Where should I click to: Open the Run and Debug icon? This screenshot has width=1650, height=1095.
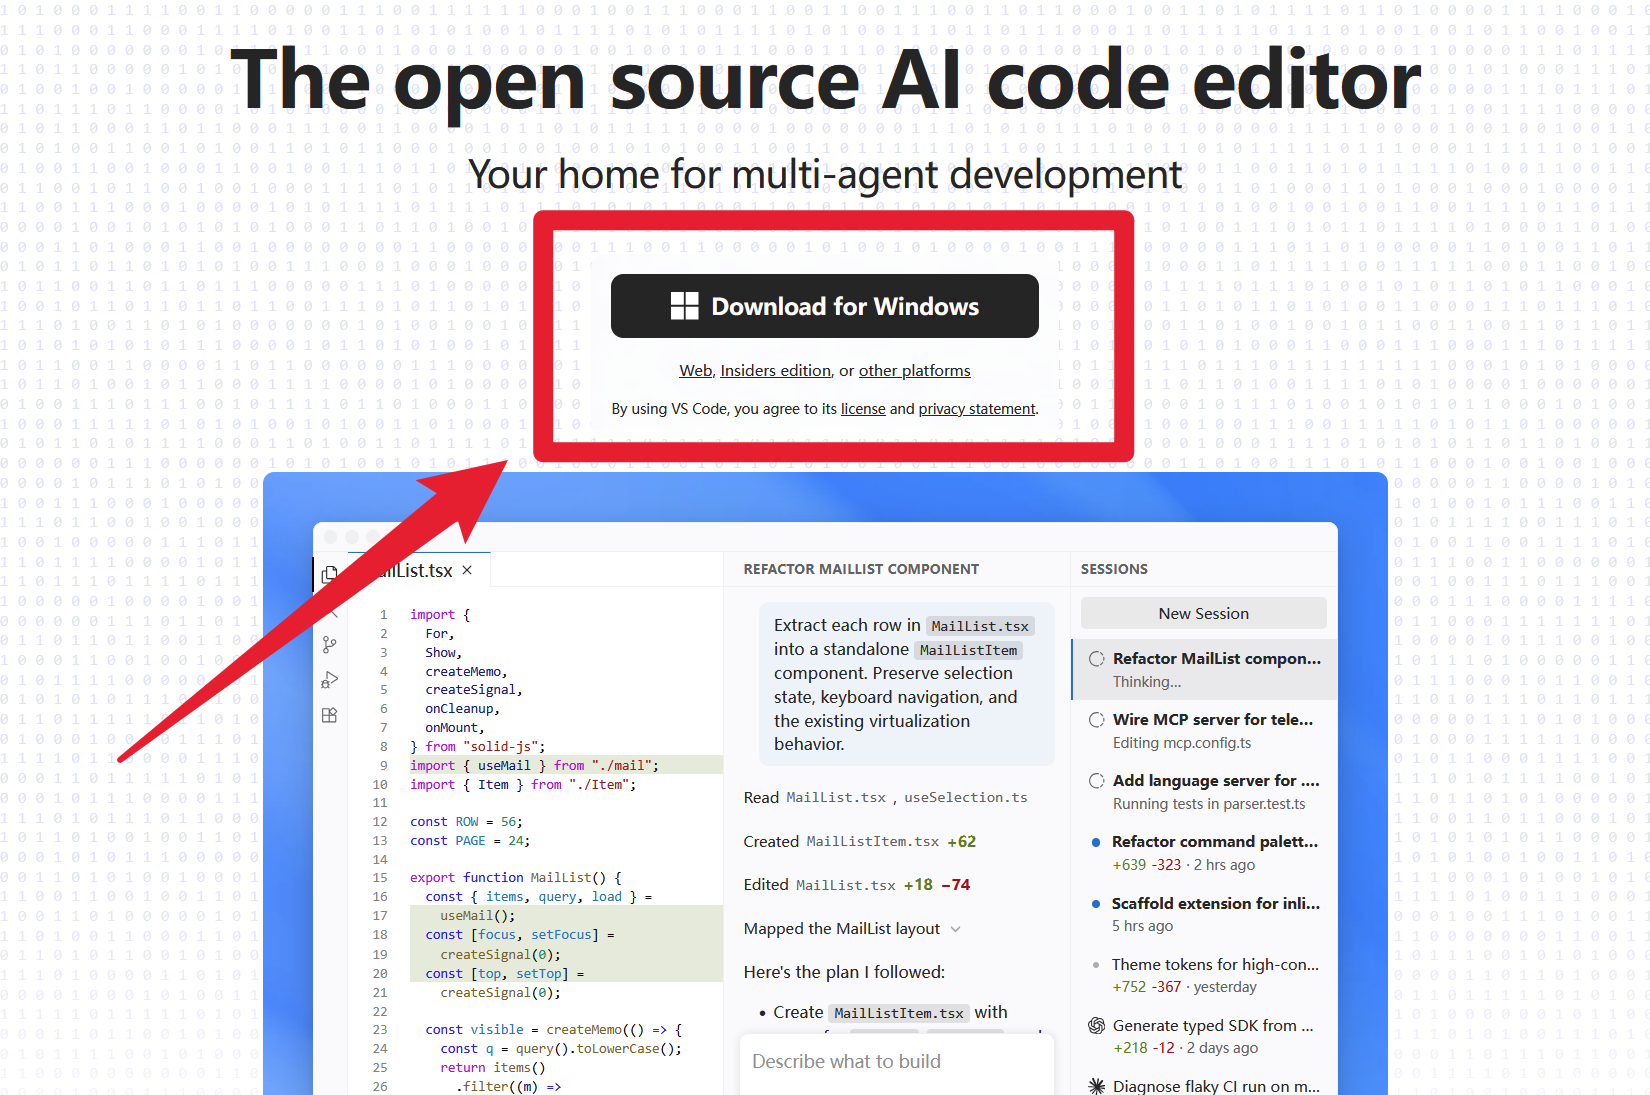[x=329, y=680]
